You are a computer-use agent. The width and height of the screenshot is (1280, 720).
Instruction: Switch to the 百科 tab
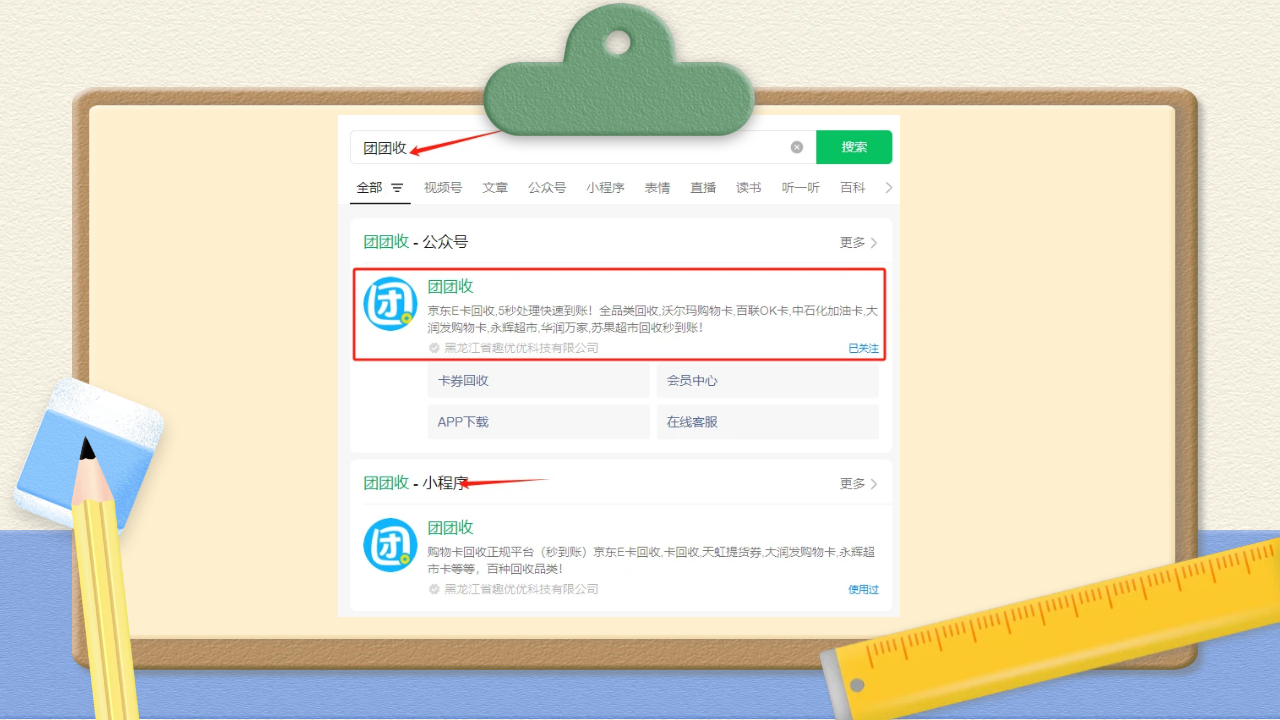(x=853, y=188)
